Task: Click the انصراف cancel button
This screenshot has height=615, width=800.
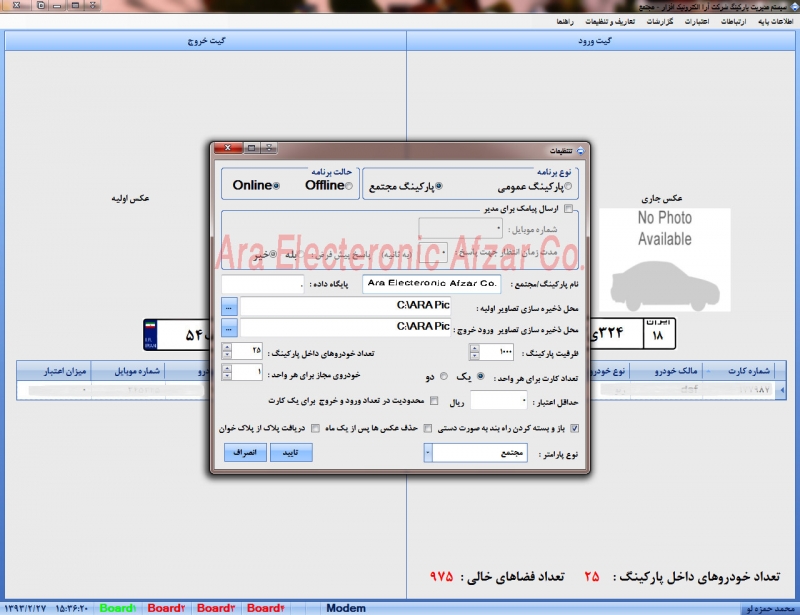Action: pos(245,453)
